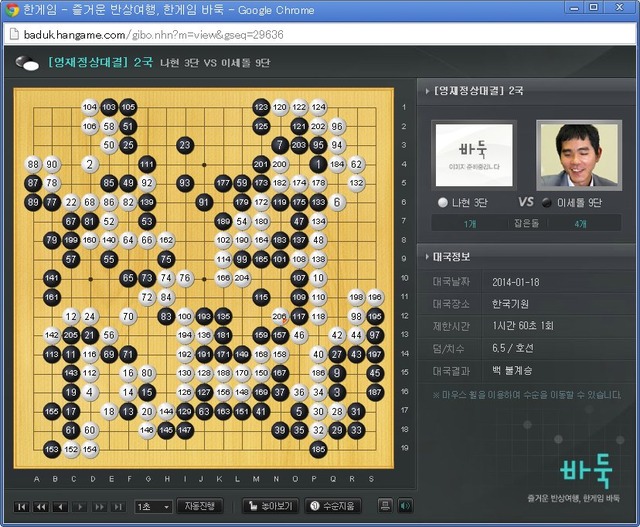
Task: Click the browser address bar URL
Action: (153, 35)
